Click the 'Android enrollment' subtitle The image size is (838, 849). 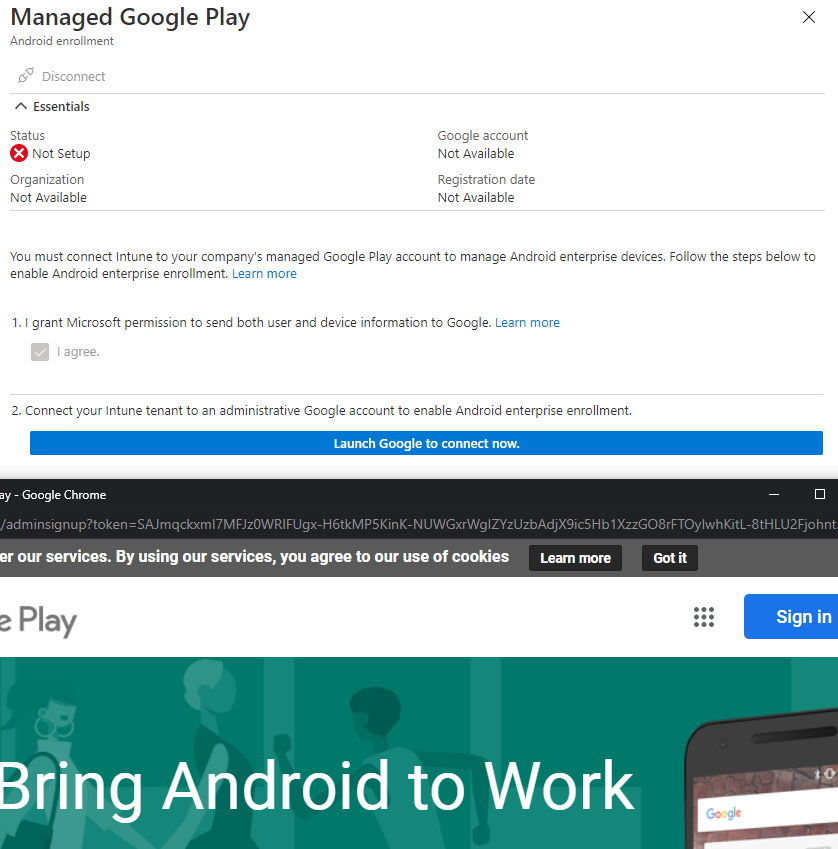(62, 41)
